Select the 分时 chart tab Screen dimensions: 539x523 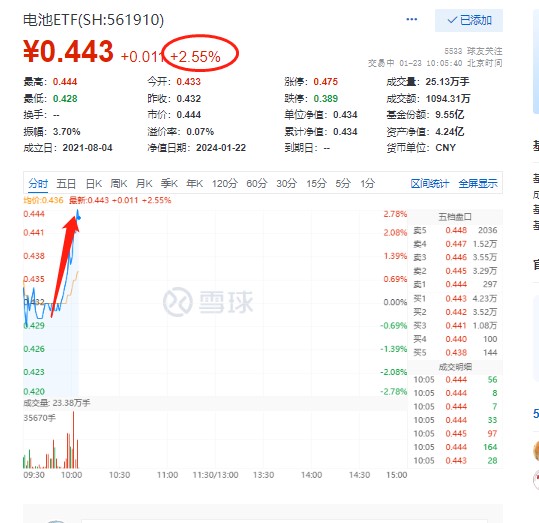coord(38,184)
